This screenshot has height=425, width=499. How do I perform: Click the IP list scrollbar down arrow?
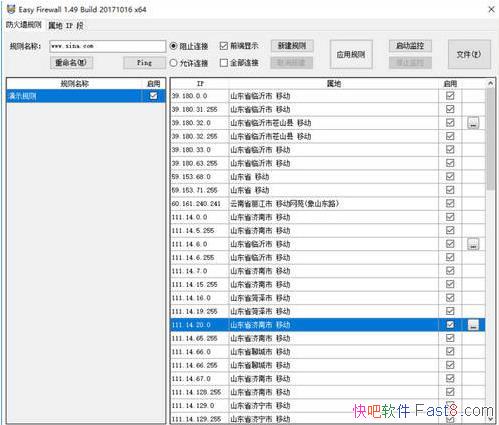coord(490,419)
